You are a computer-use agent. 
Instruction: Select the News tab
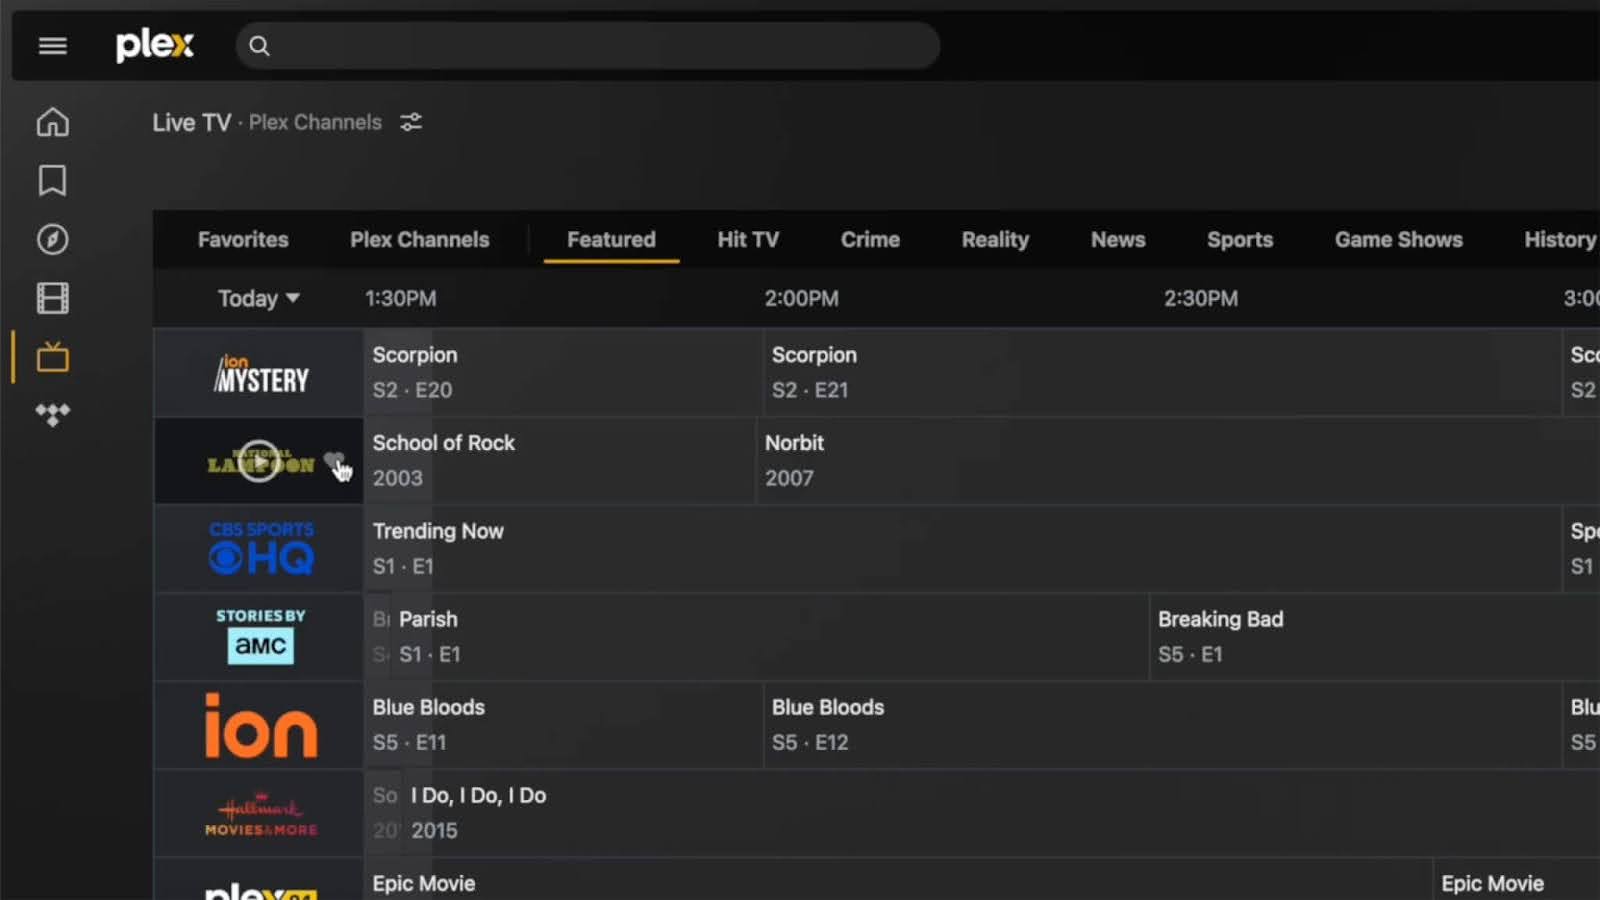pyautogui.click(x=1118, y=240)
